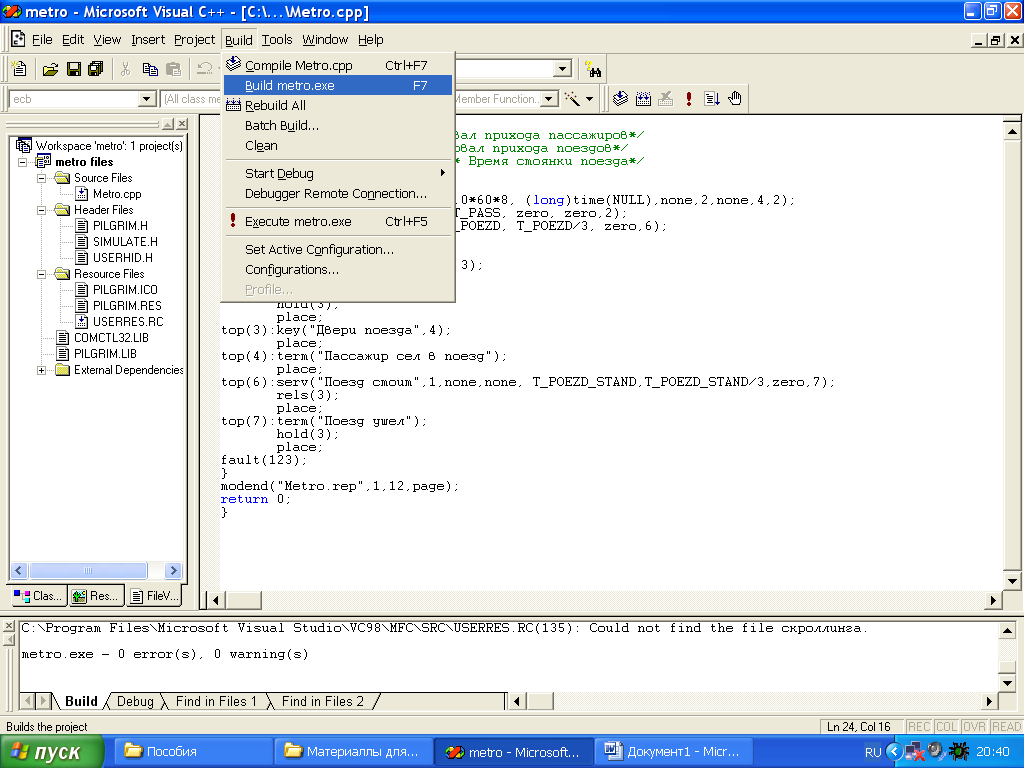Open Set Active Configuration... dialog entry

tap(338, 249)
